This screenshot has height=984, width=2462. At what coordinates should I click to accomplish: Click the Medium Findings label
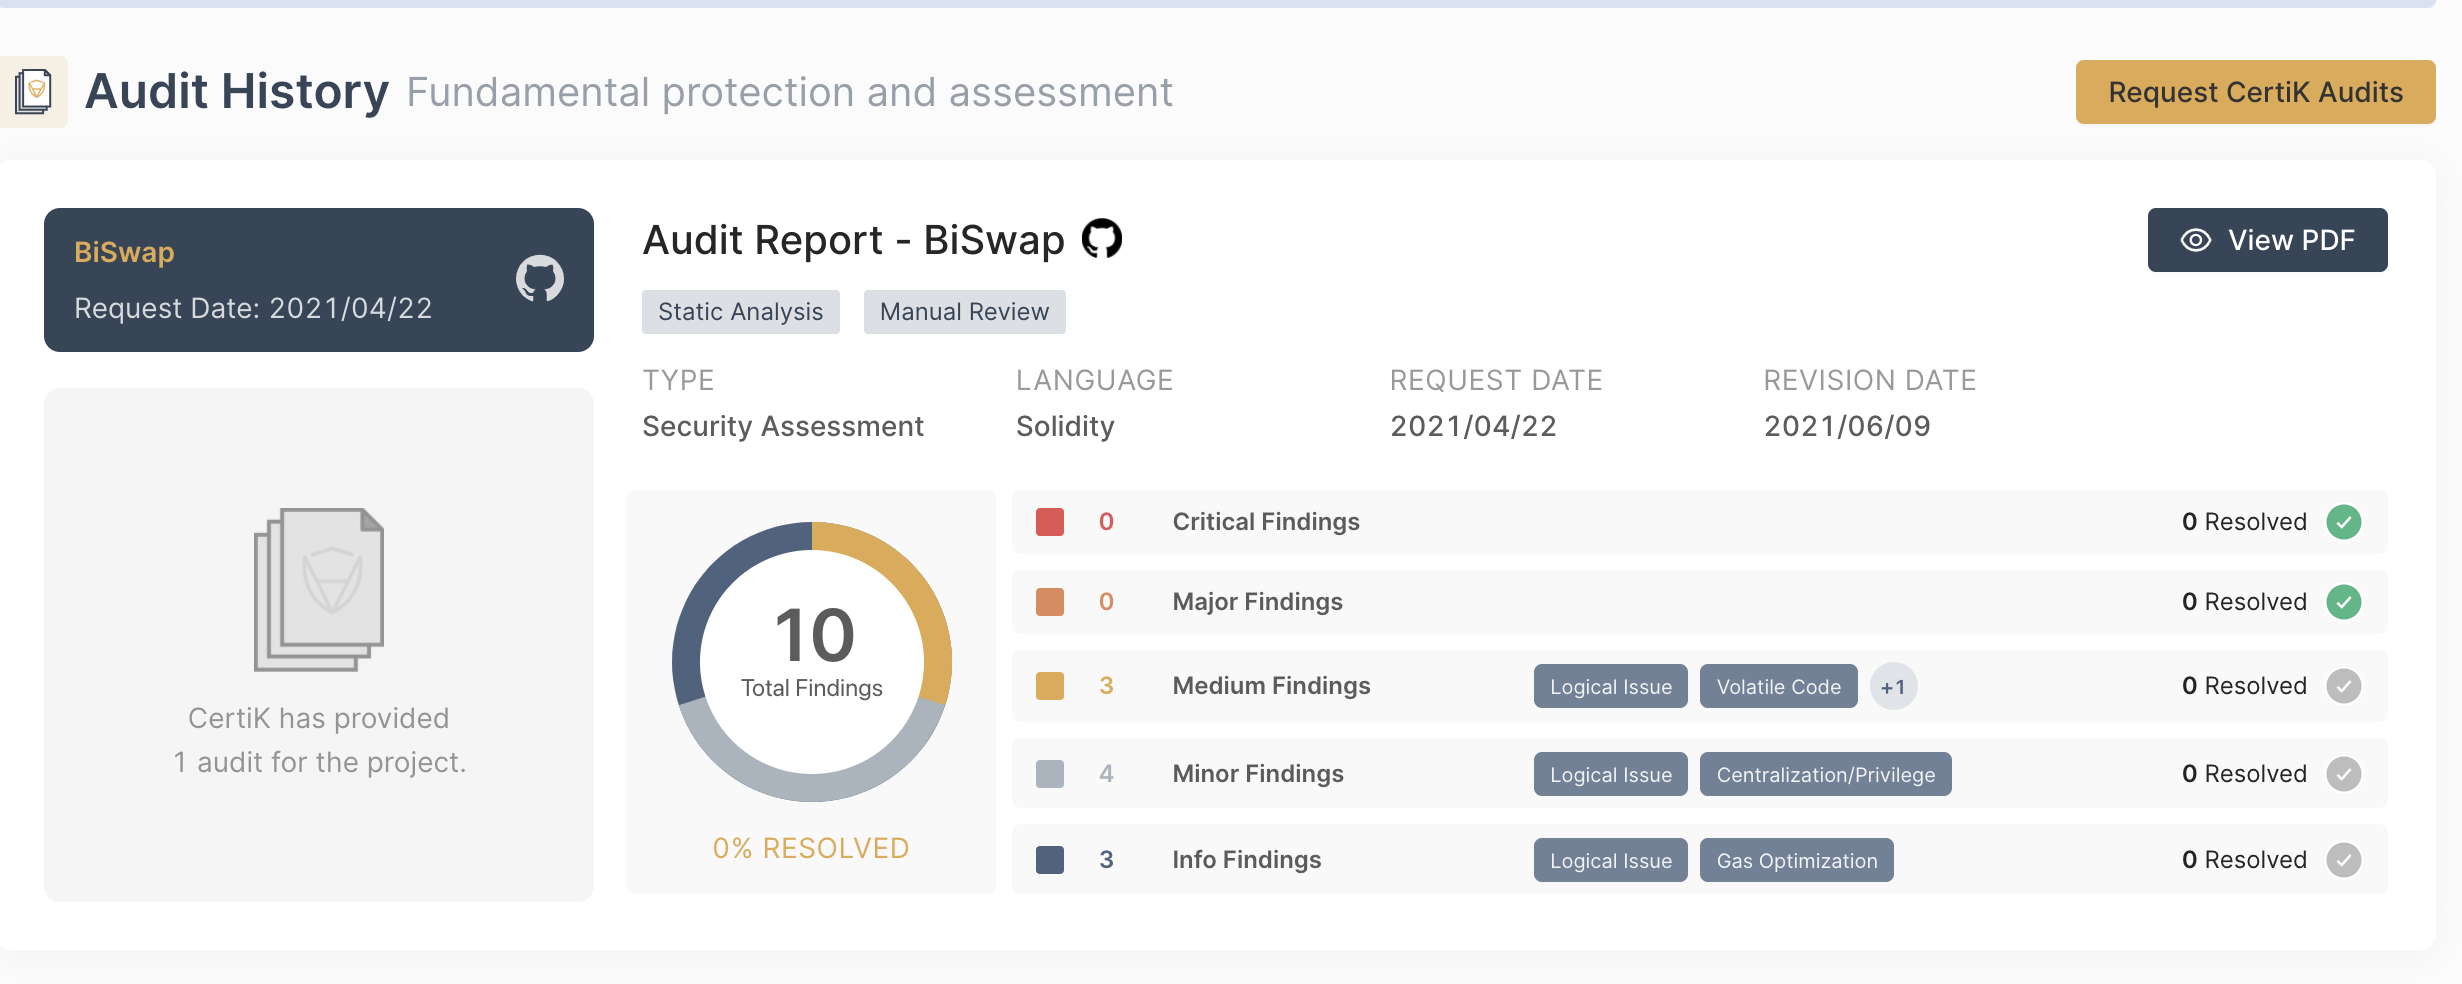pyautogui.click(x=1271, y=686)
